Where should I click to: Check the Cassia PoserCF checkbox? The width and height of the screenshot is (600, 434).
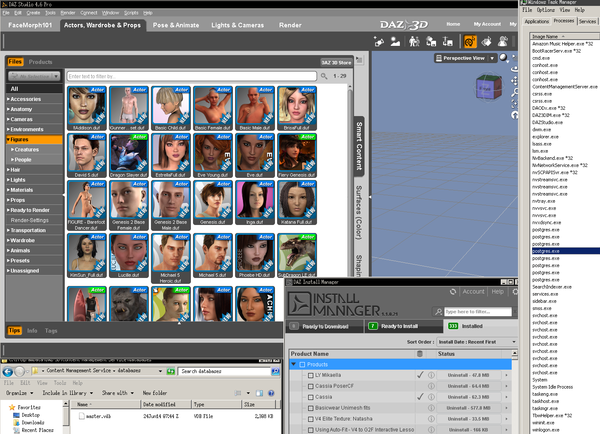tap(311, 386)
